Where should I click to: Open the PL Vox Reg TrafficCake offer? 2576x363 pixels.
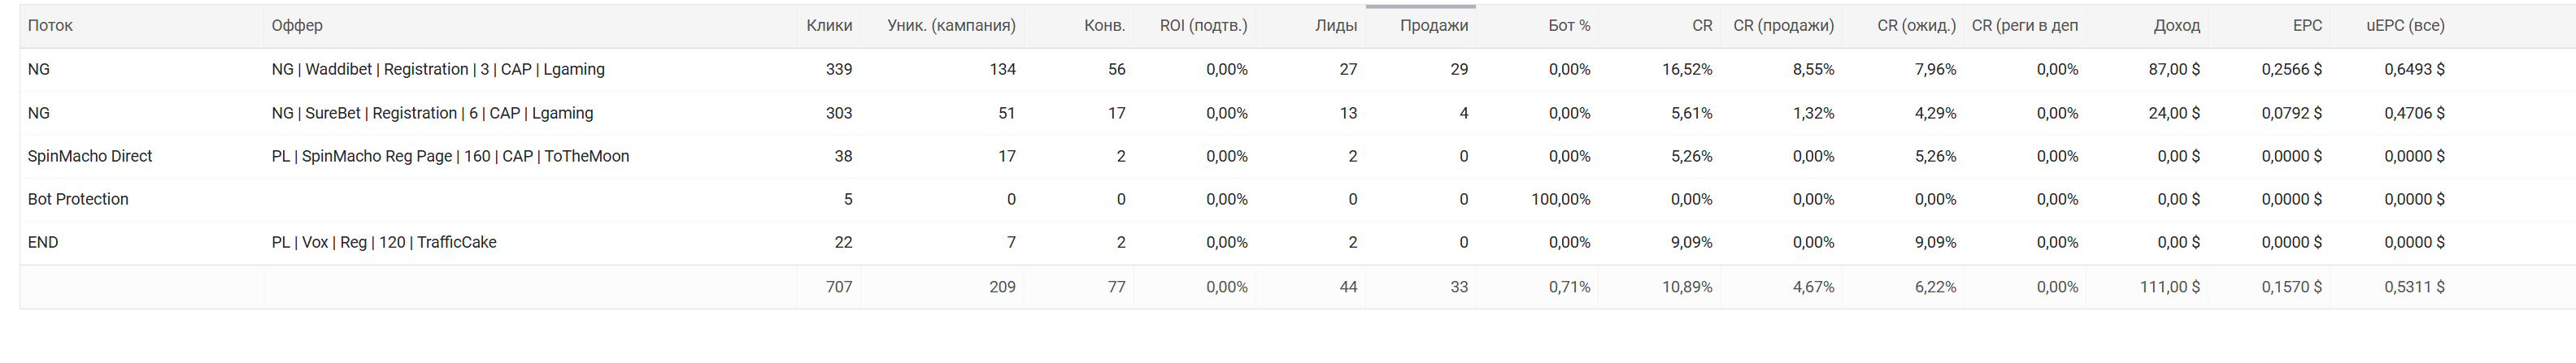pyautogui.click(x=384, y=242)
